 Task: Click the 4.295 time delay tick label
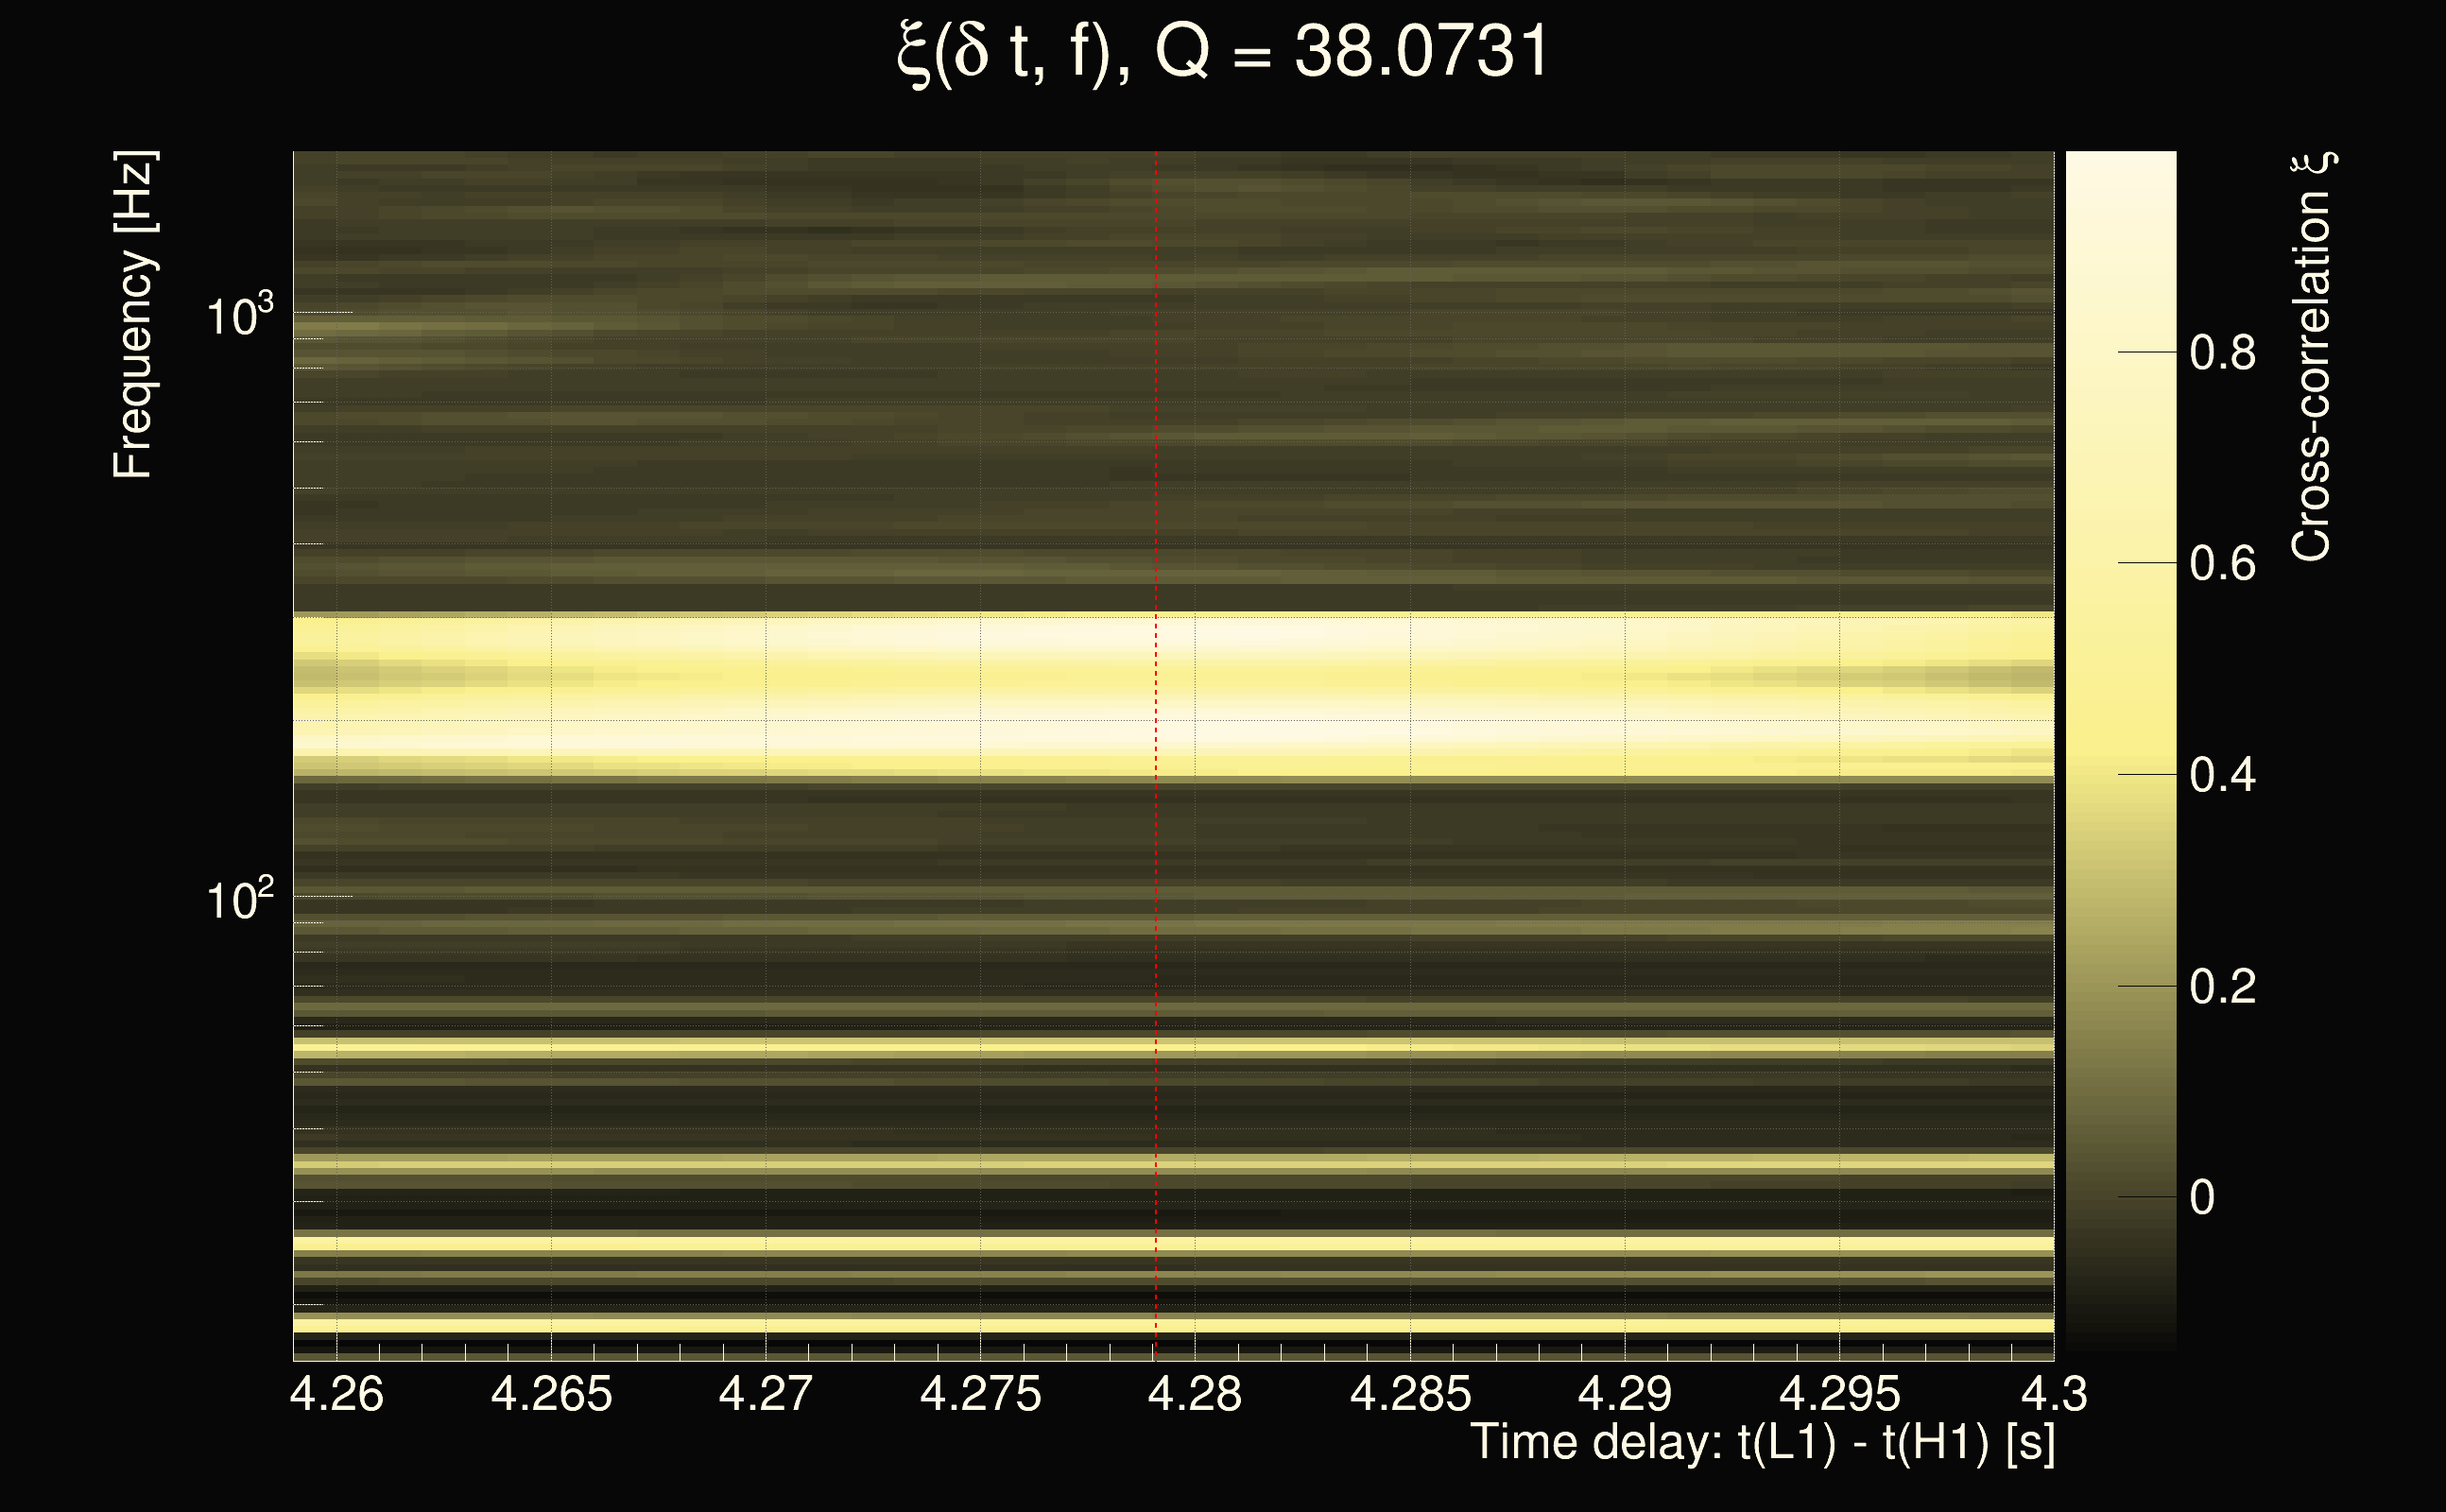[x=1839, y=1394]
